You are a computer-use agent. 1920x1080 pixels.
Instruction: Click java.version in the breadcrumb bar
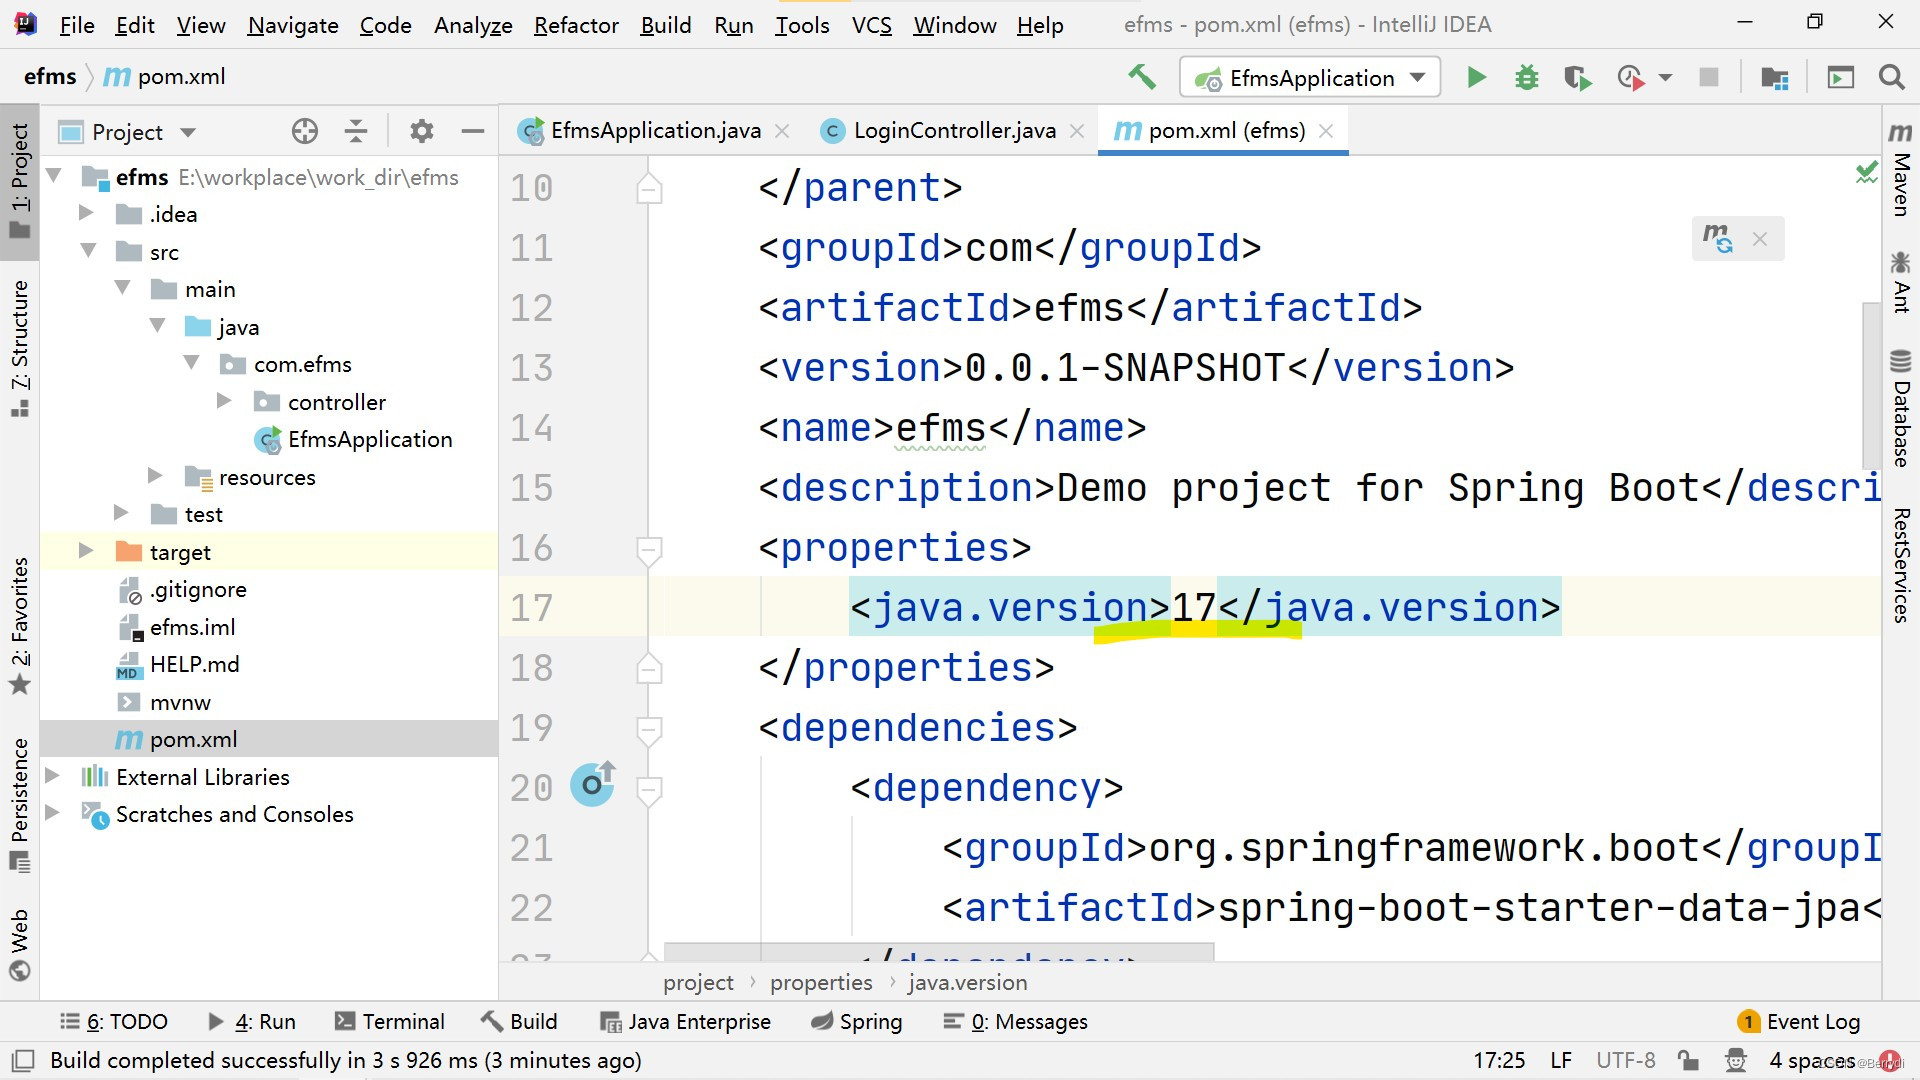(x=966, y=982)
